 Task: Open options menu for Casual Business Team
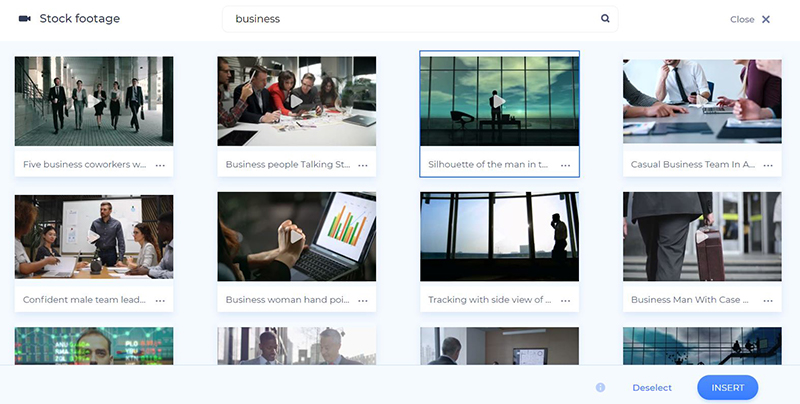[768, 165]
